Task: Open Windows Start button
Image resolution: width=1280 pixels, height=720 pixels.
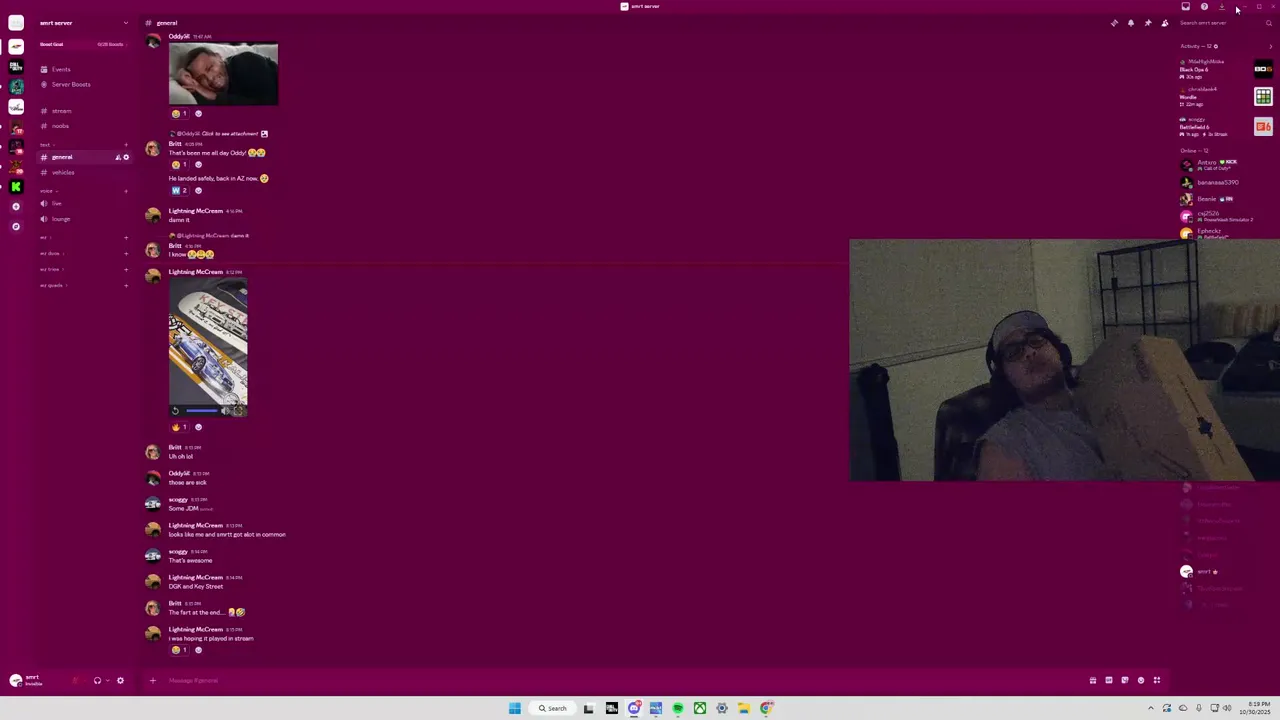Action: tap(515, 708)
